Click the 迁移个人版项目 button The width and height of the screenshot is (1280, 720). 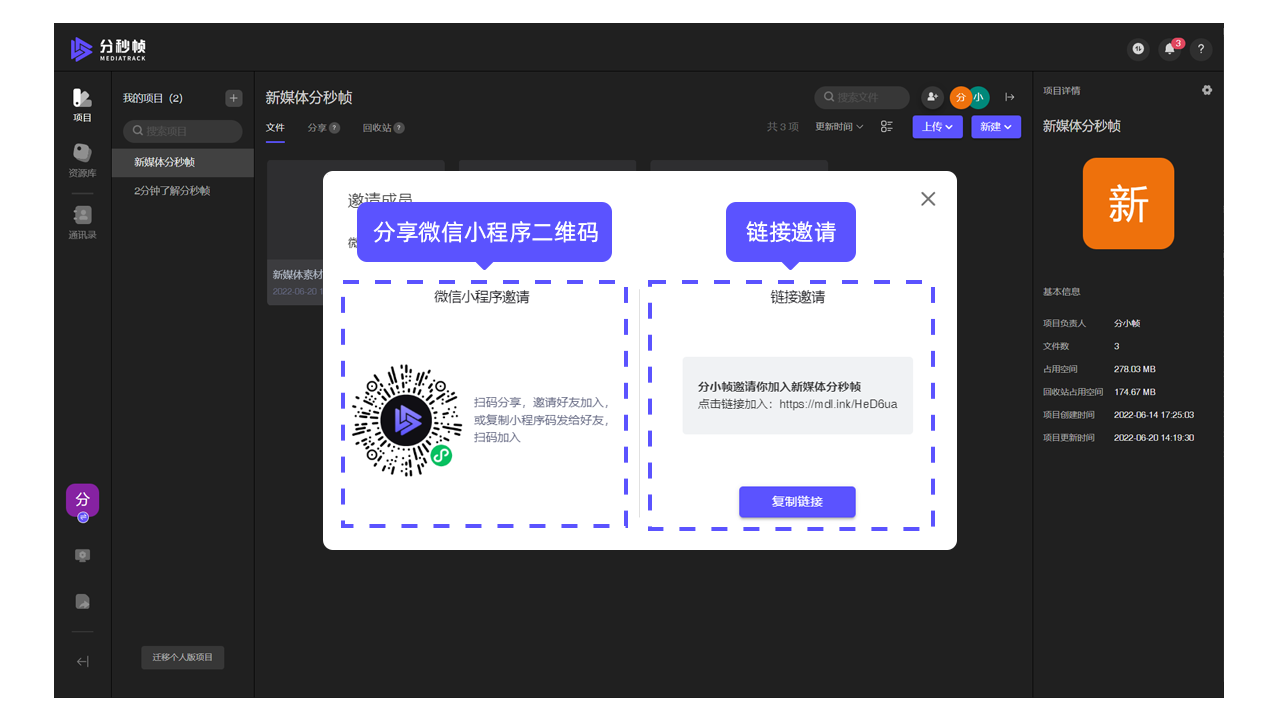pos(183,657)
